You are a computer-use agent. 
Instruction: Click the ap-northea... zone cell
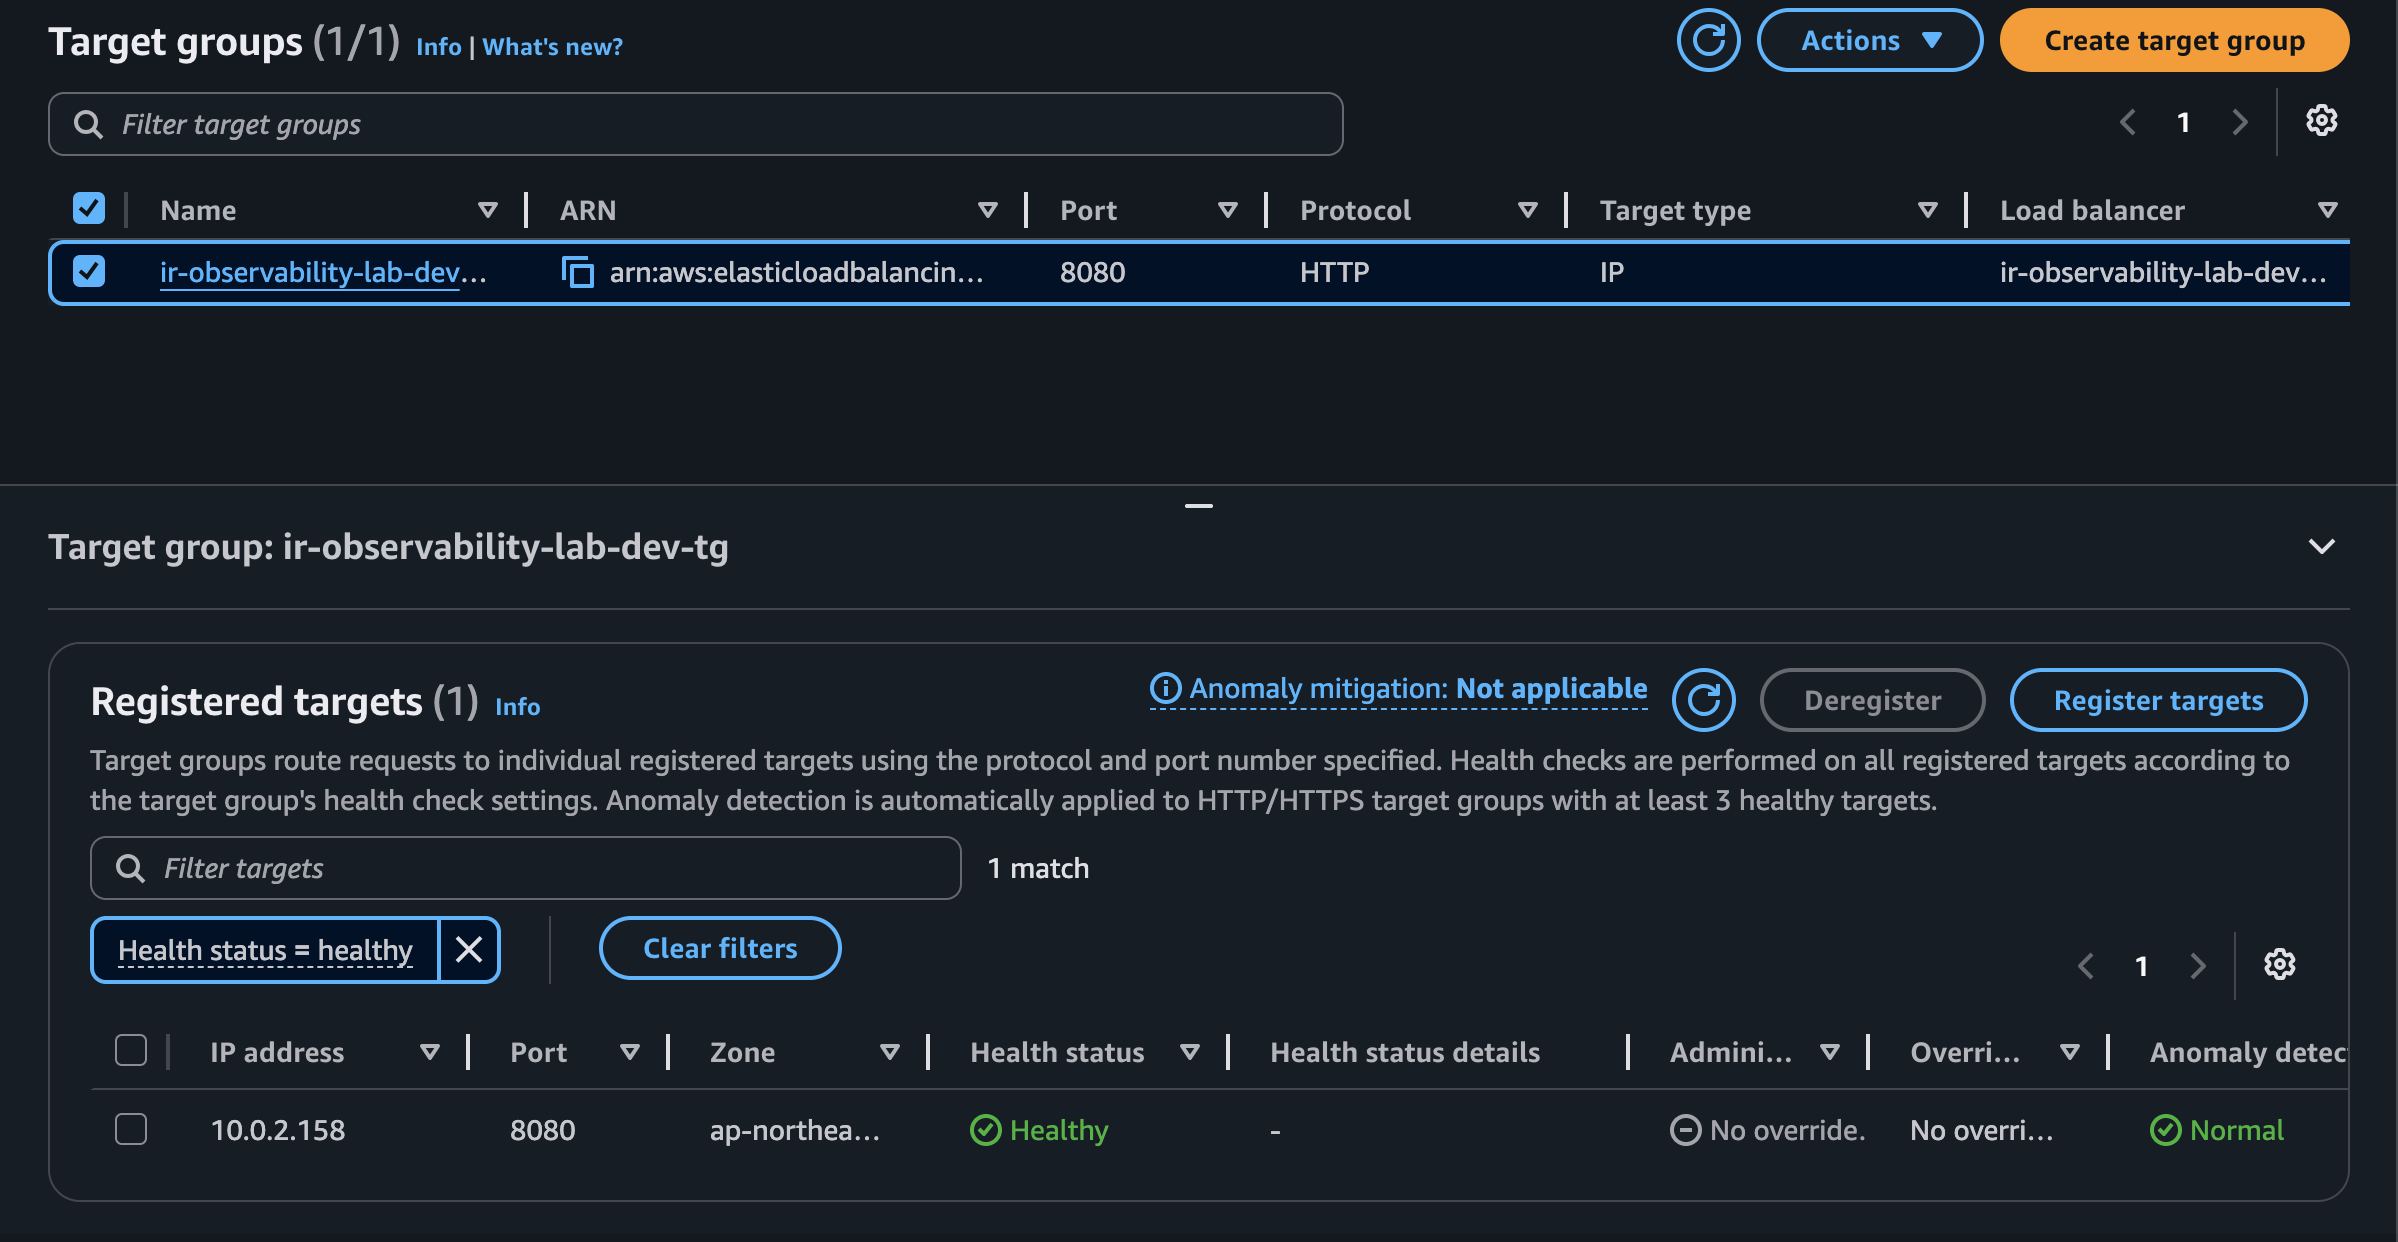point(795,1130)
